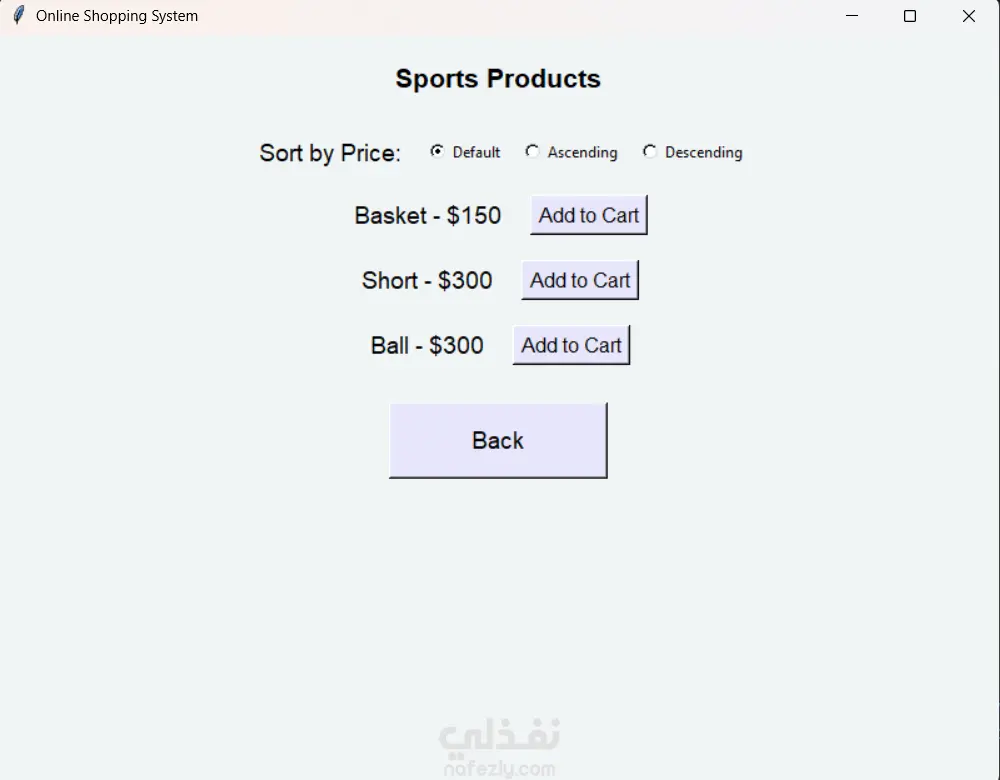1000x780 pixels.
Task: Click the Ball - $300 product label
Action: click(427, 346)
